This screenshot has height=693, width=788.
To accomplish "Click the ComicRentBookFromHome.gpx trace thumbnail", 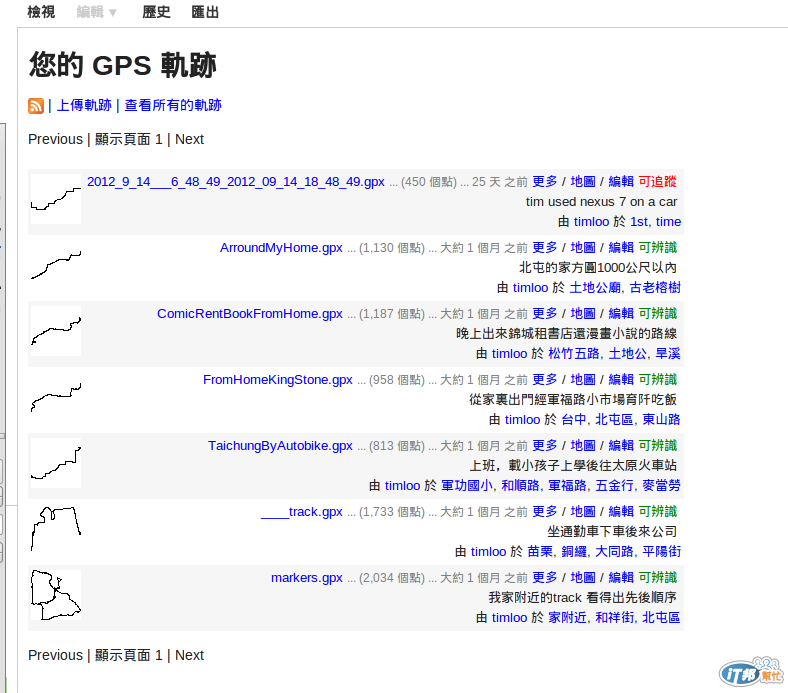I will pos(56,331).
